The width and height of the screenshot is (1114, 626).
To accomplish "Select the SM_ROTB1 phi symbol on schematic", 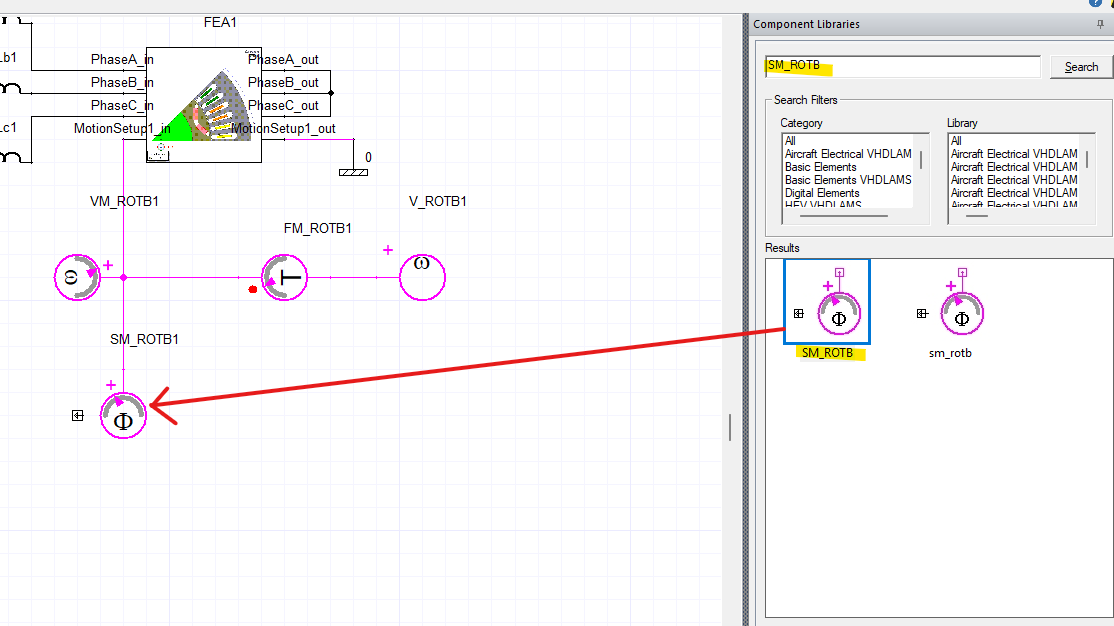I will 122,414.
